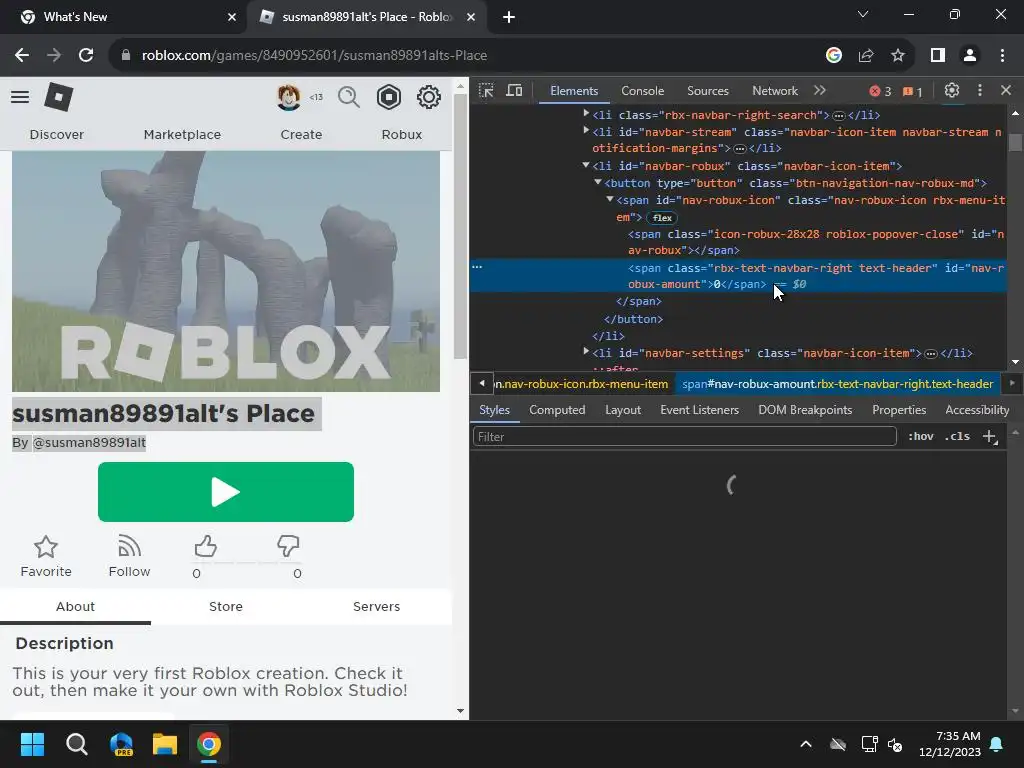Switch to the Sources tab
This screenshot has width=1024, height=768.
[x=708, y=91]
